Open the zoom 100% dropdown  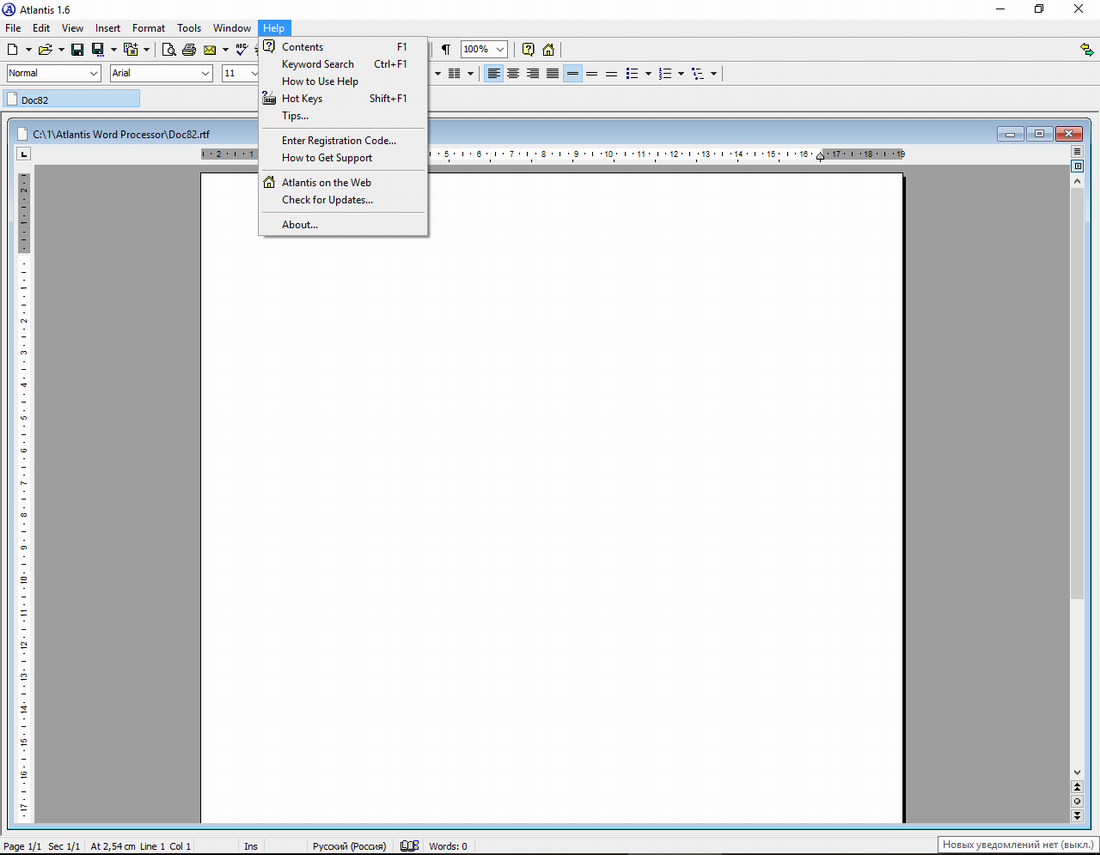click(x=499, y=50)
